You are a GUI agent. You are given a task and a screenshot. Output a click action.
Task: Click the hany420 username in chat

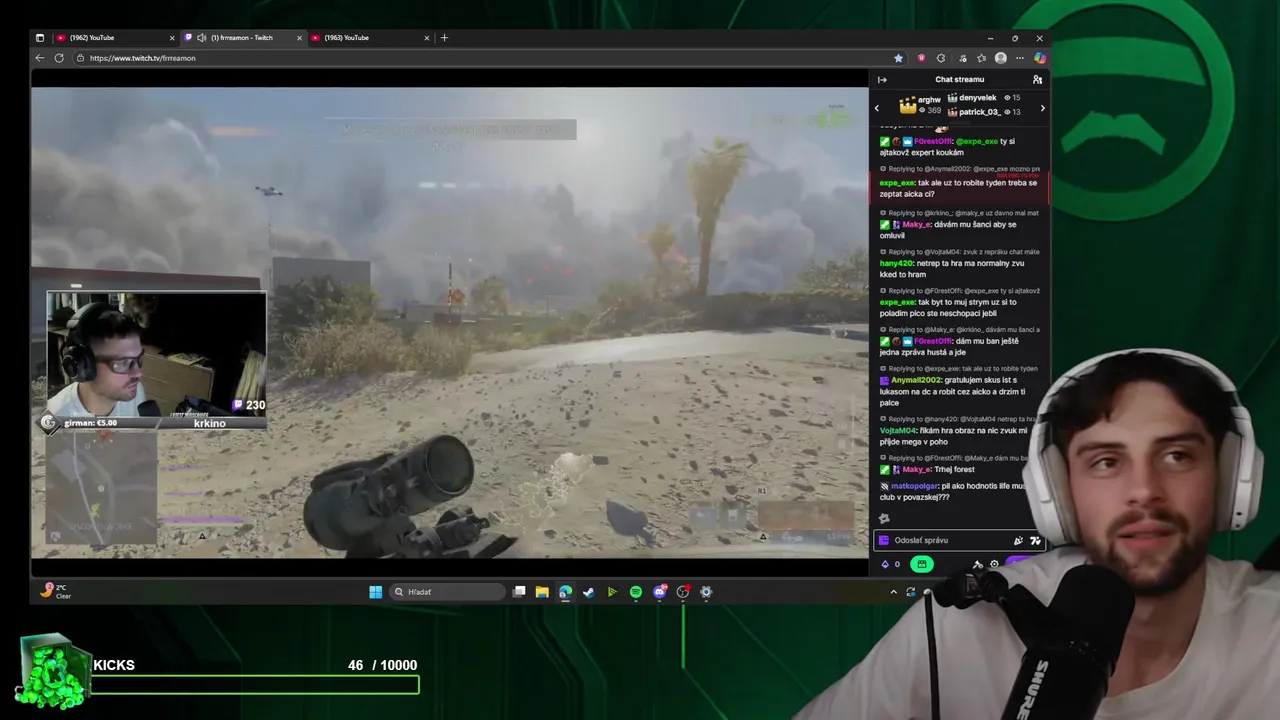point(897,263)
